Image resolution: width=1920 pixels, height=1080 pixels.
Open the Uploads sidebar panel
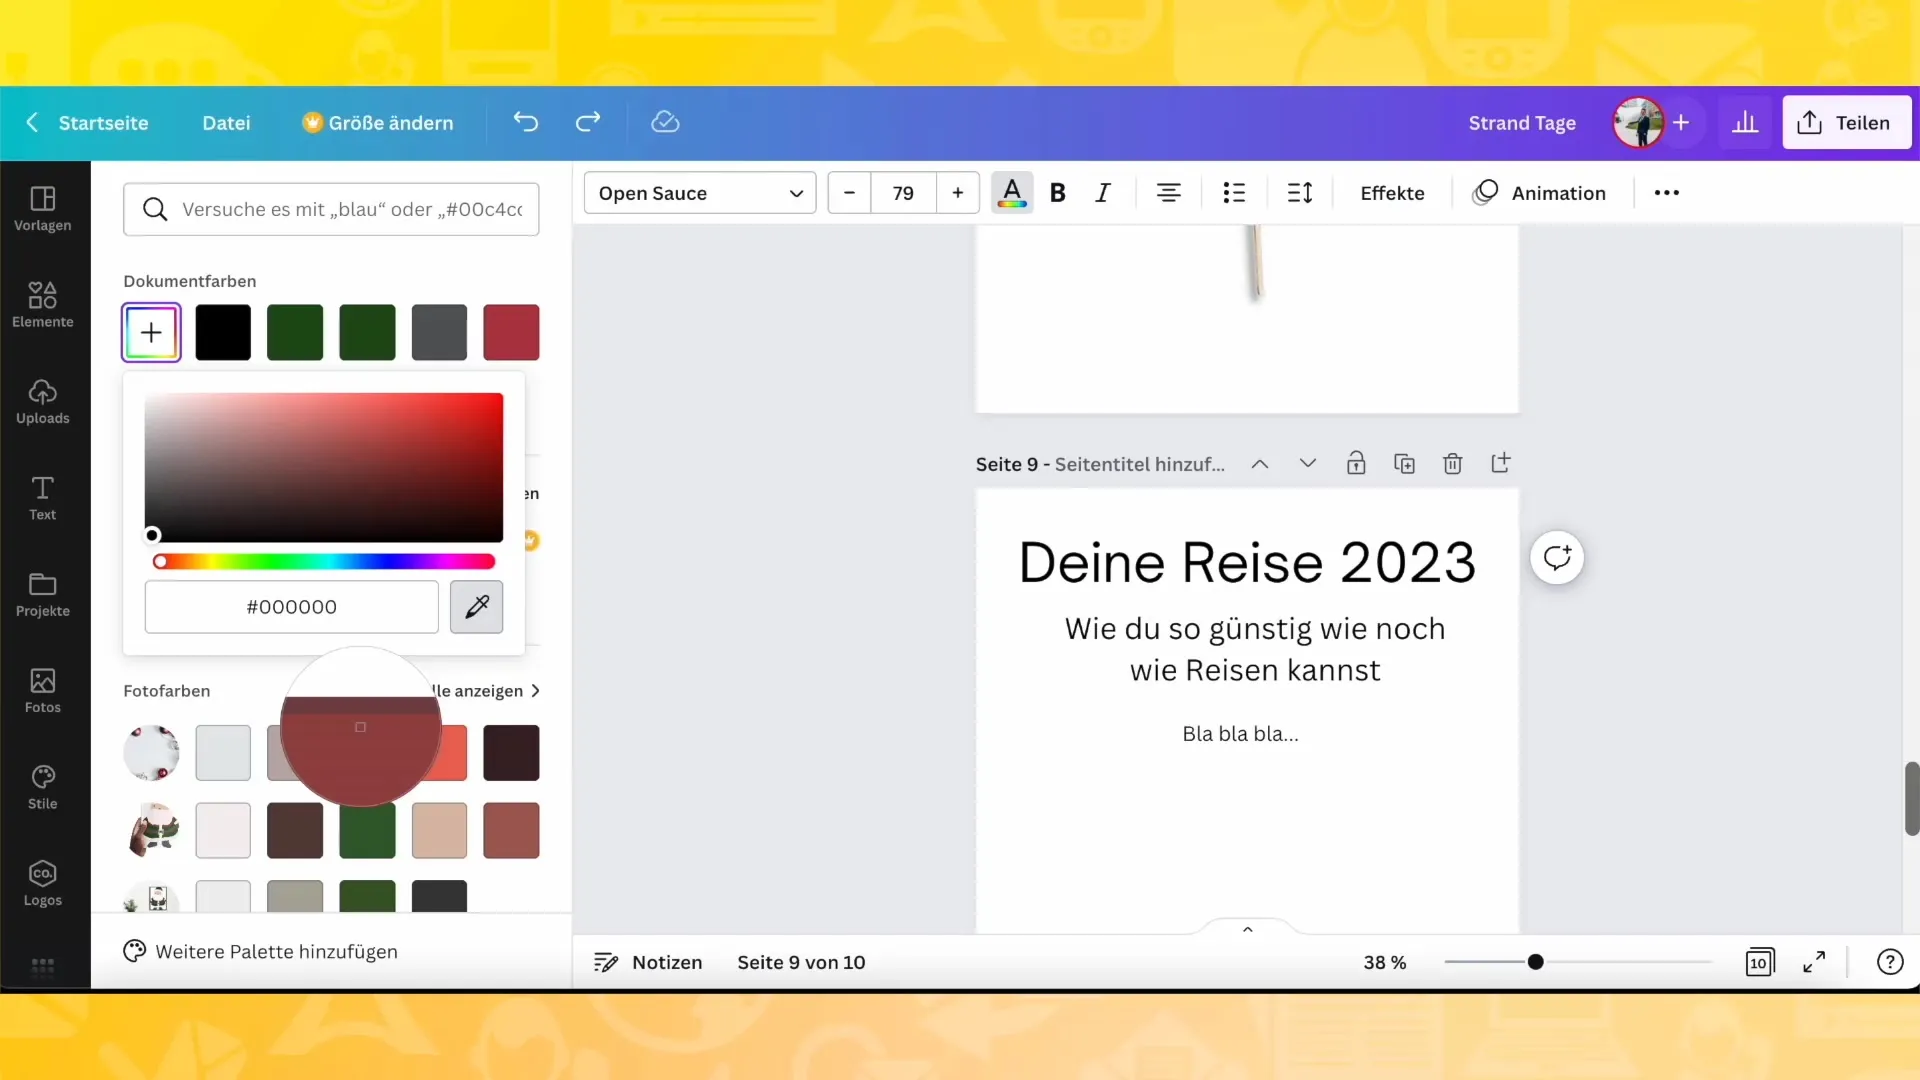tap(43, 402)
